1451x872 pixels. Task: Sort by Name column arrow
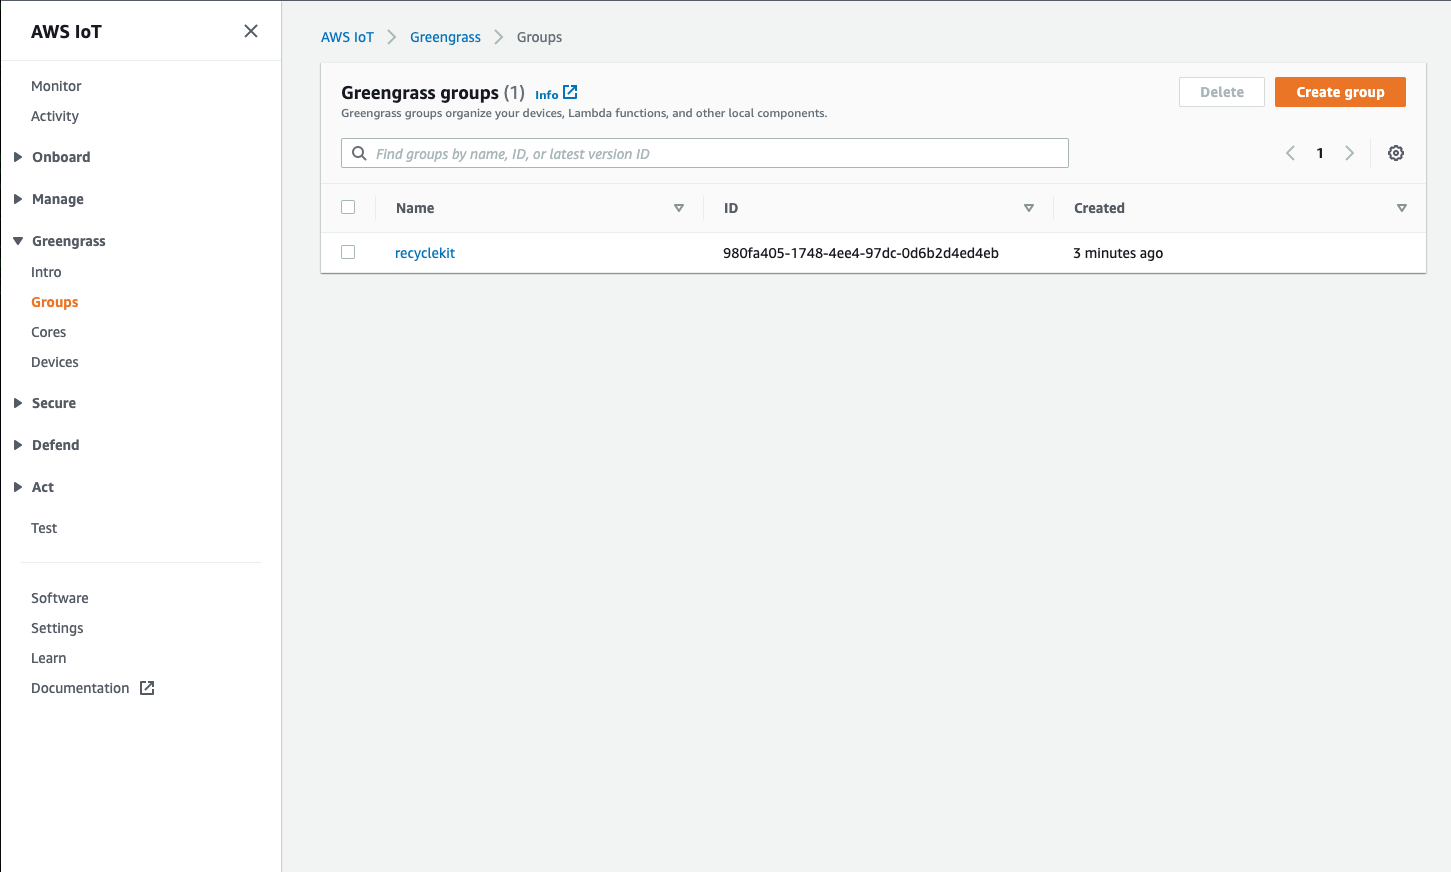[679, 208]
